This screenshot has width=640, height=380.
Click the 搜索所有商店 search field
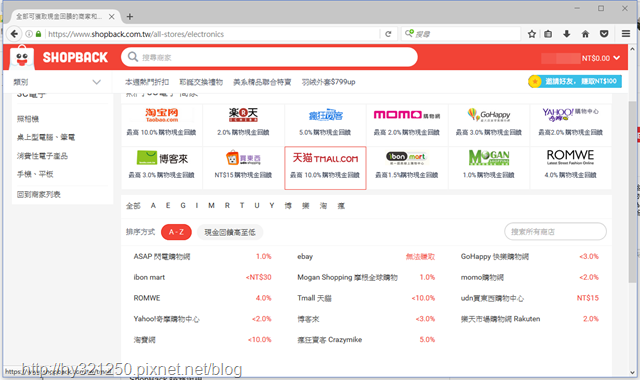point(556,231)
